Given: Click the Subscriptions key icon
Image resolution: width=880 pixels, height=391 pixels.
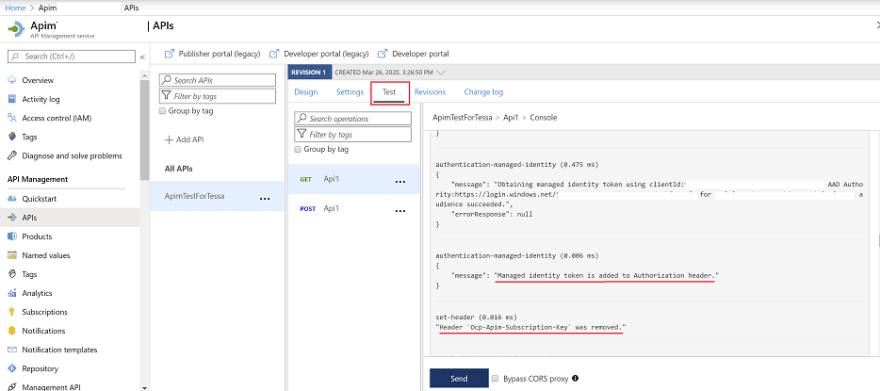Looking at the screenshot, I should 12,312.
